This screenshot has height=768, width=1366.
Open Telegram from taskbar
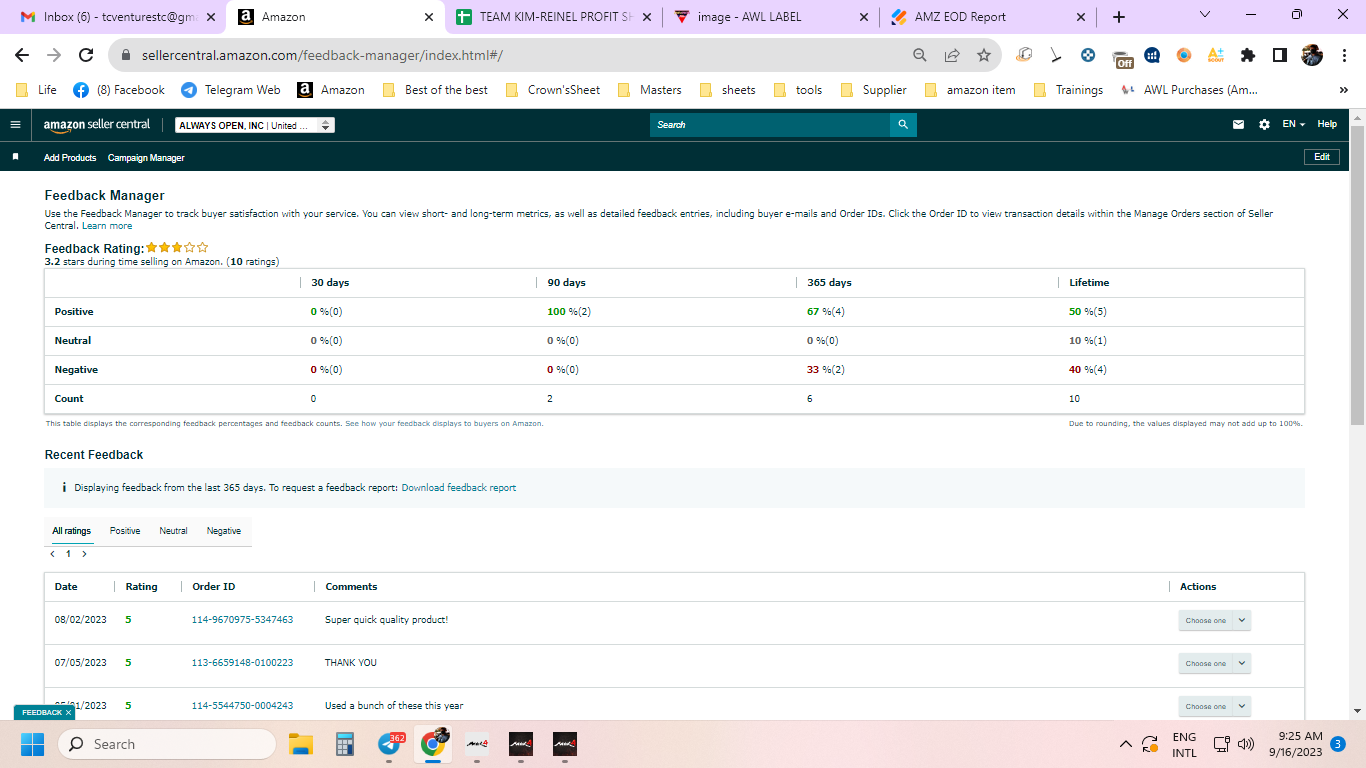tap(390, 744)
